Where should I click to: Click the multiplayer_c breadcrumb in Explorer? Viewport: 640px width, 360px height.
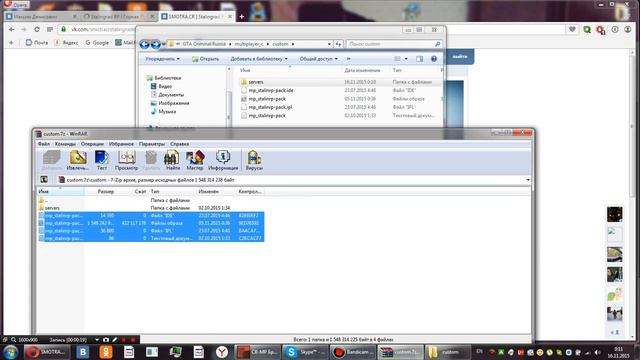(x=249, y=44)
